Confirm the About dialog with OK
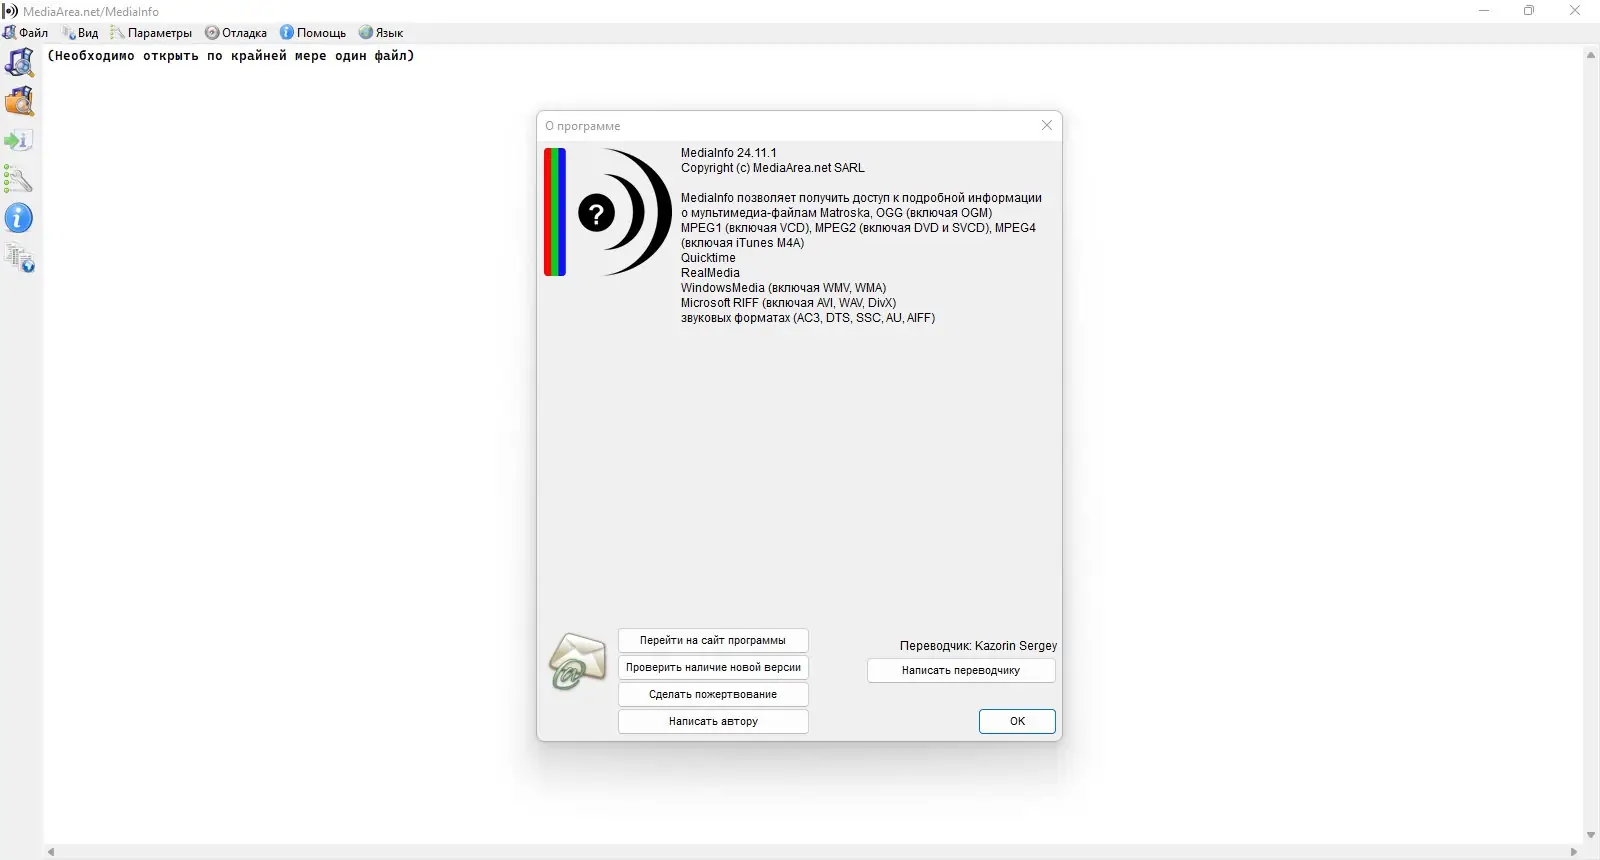This screenshot has height=860, width=1600. coord(1017,721)
